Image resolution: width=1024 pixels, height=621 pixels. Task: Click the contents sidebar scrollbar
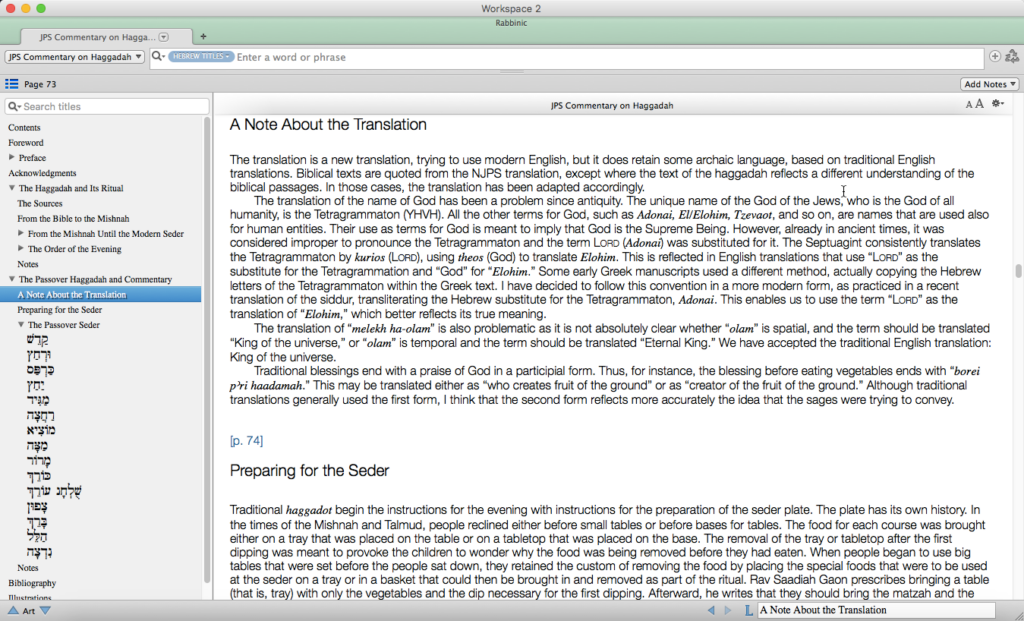208,349
